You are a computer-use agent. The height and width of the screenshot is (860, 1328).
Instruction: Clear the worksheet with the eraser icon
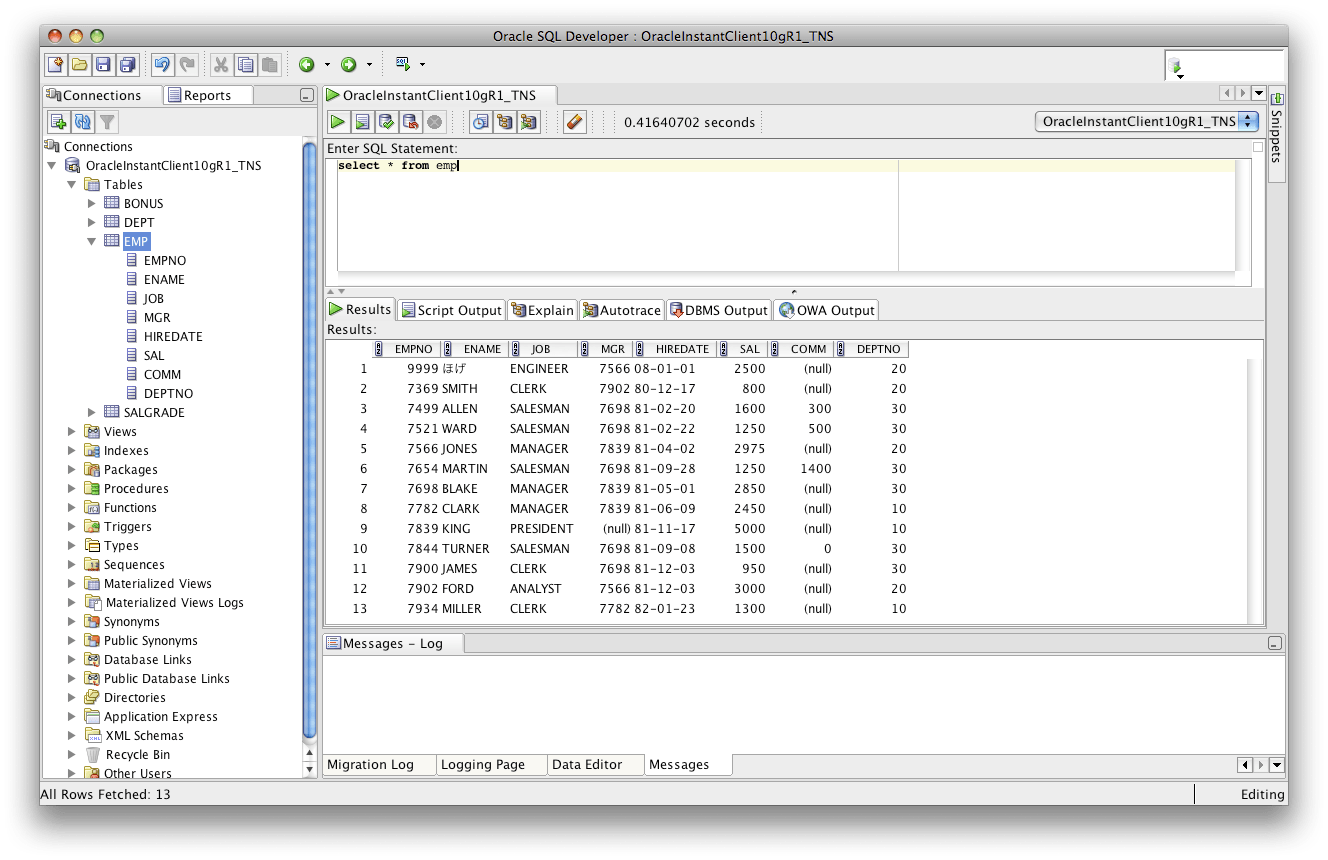(574, 122)
